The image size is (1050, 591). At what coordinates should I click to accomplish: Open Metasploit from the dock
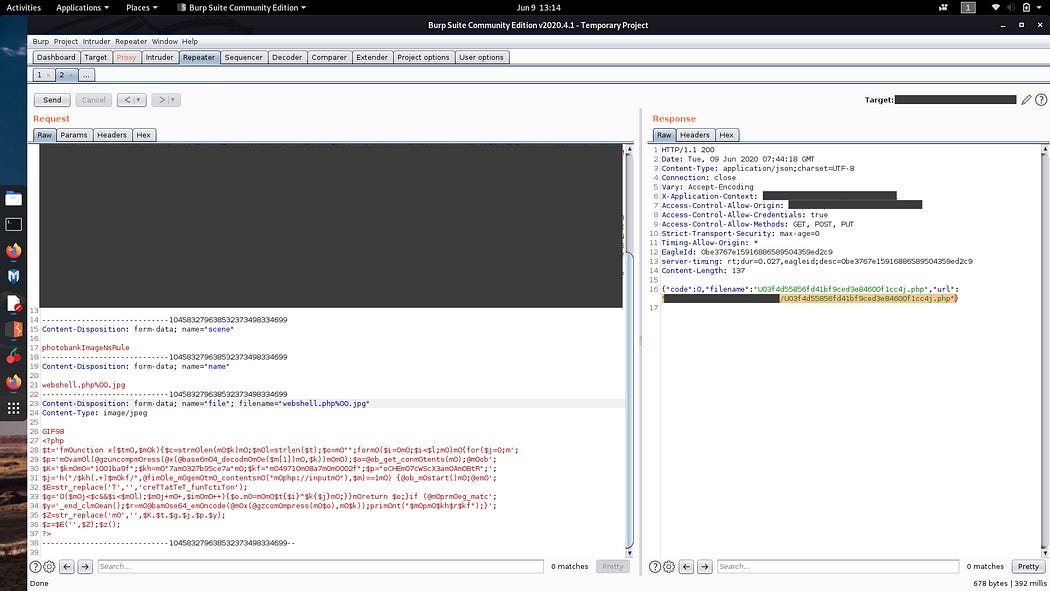(13, 276)
